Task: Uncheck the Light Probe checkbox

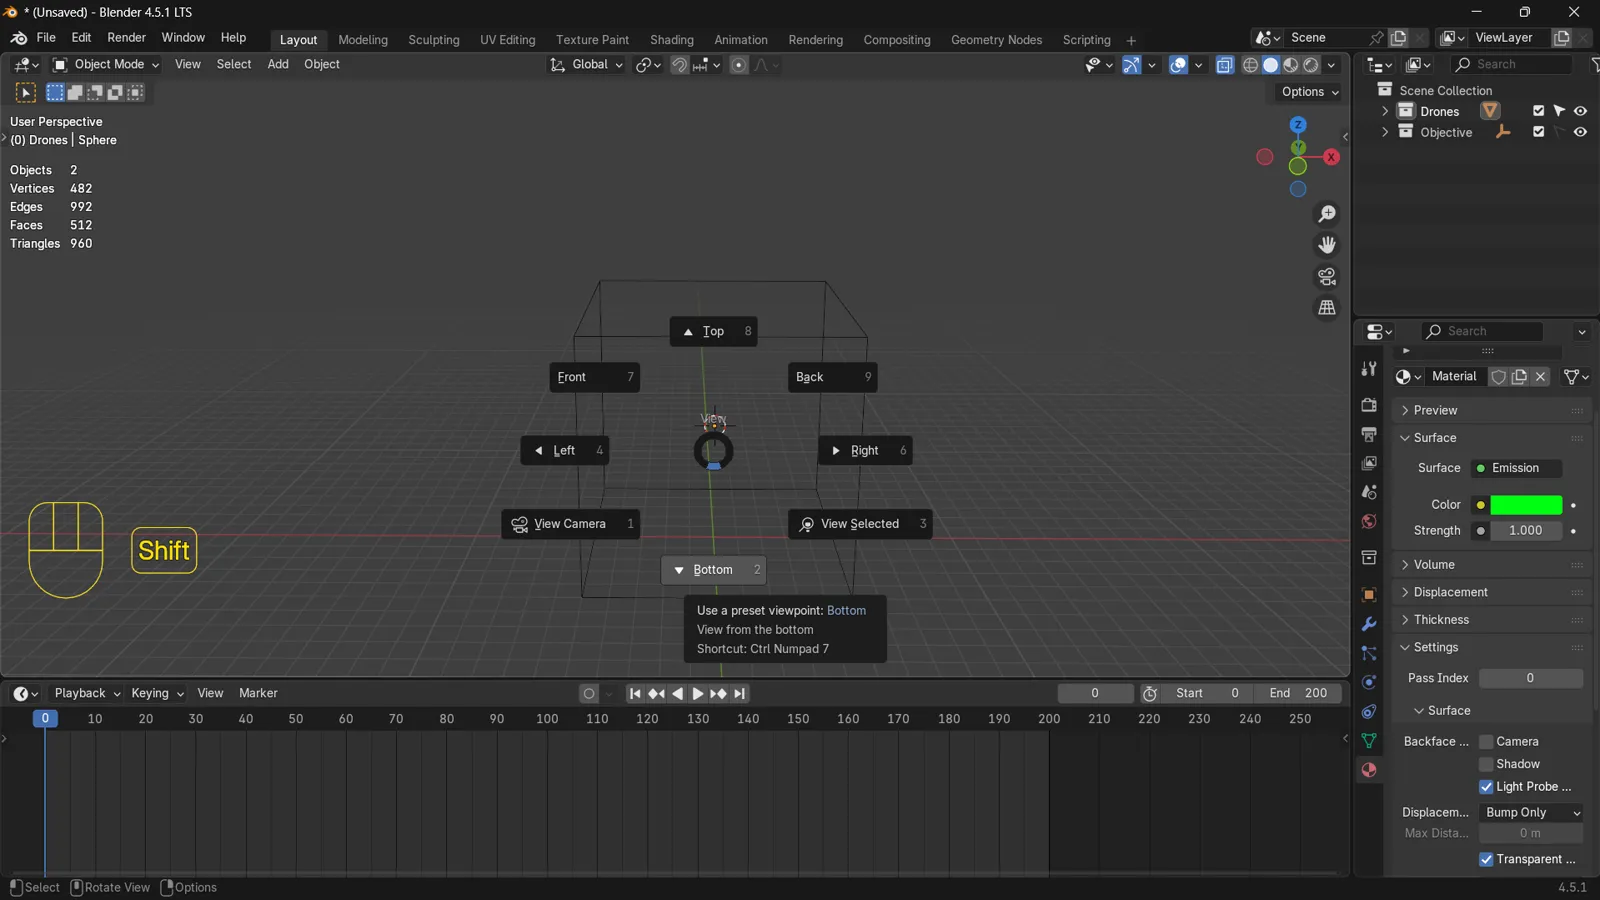Action: click(x=1486, y=787)
